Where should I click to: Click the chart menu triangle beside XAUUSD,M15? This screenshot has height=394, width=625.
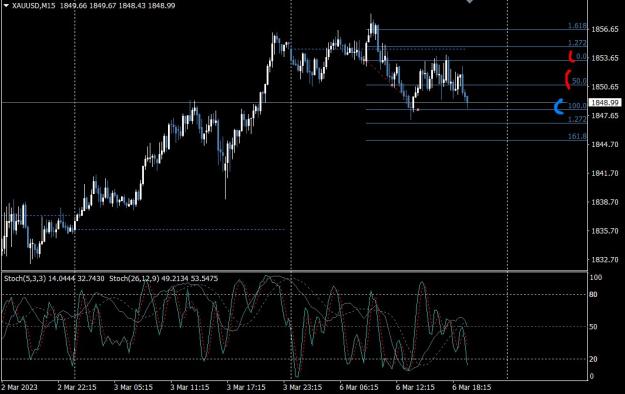tap(6, 6)
